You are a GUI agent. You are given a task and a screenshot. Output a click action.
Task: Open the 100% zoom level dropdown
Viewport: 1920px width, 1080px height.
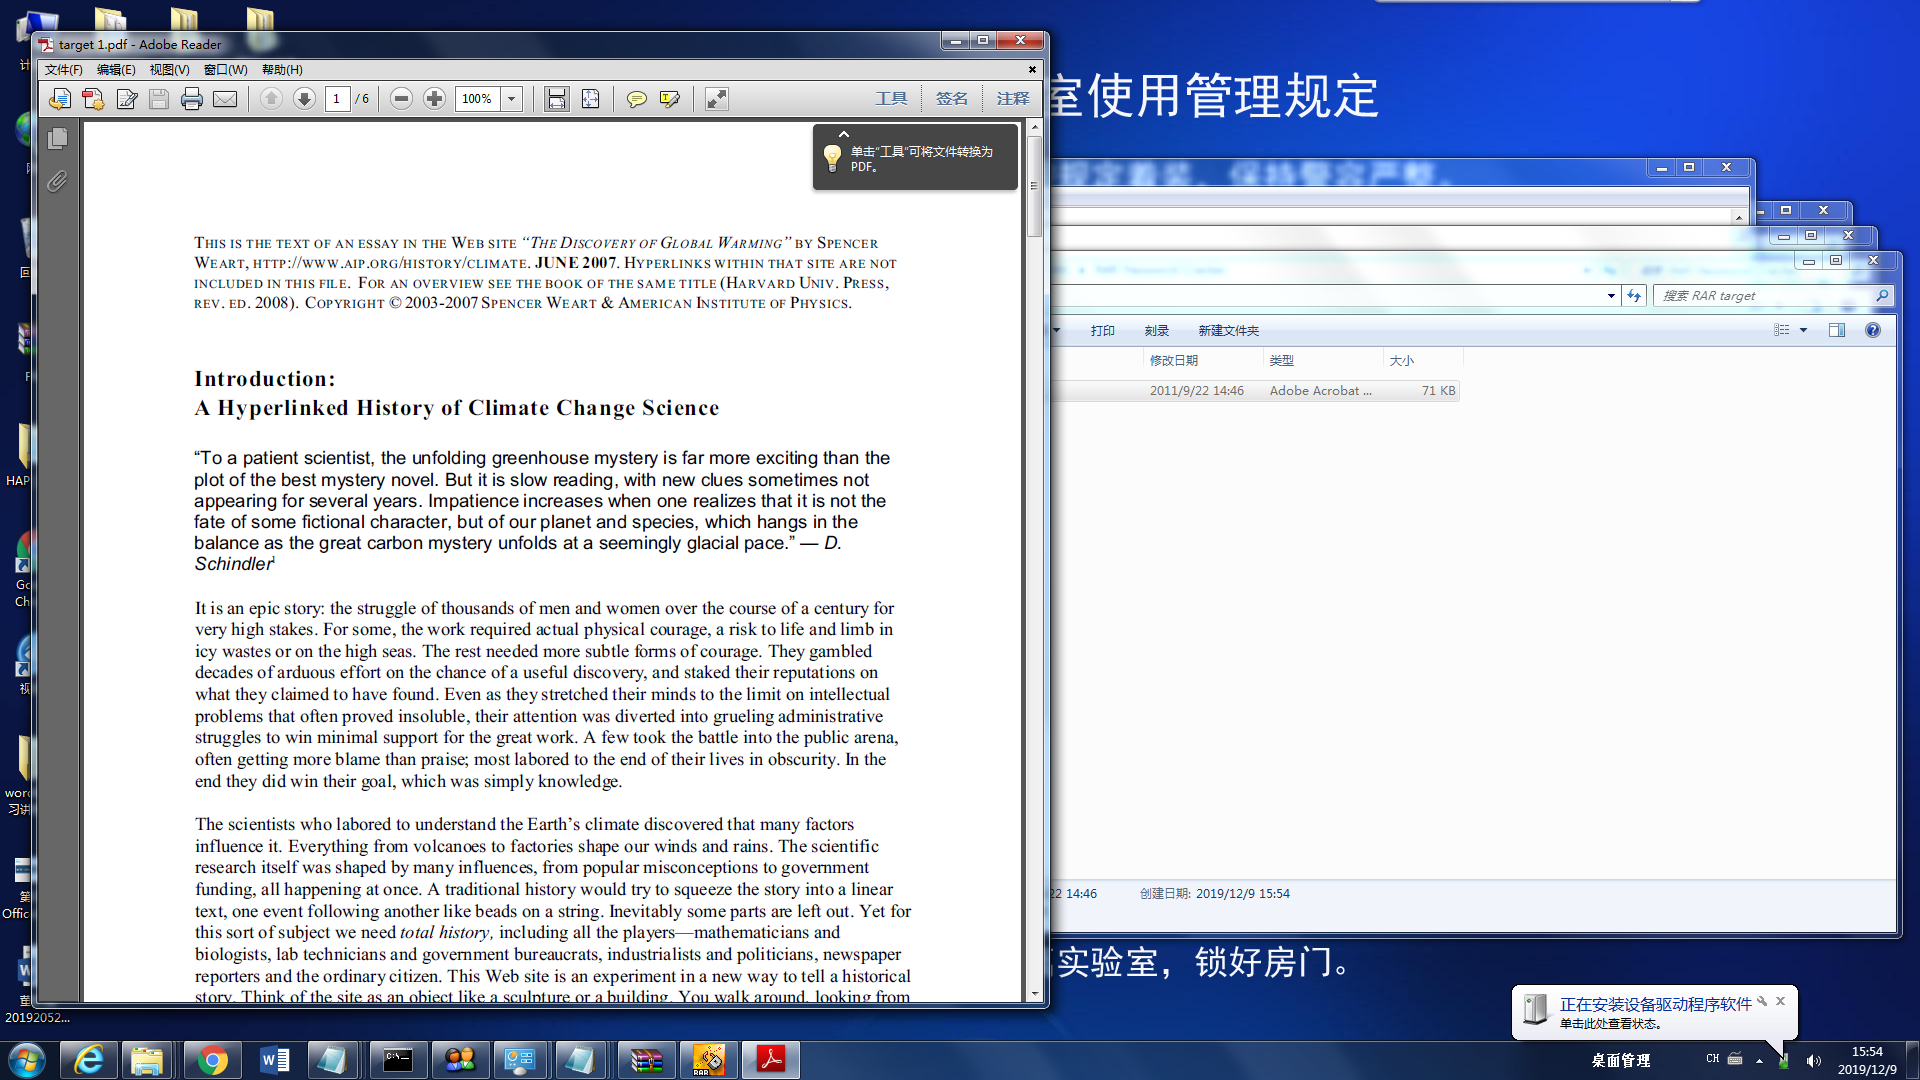pos(512,99)
